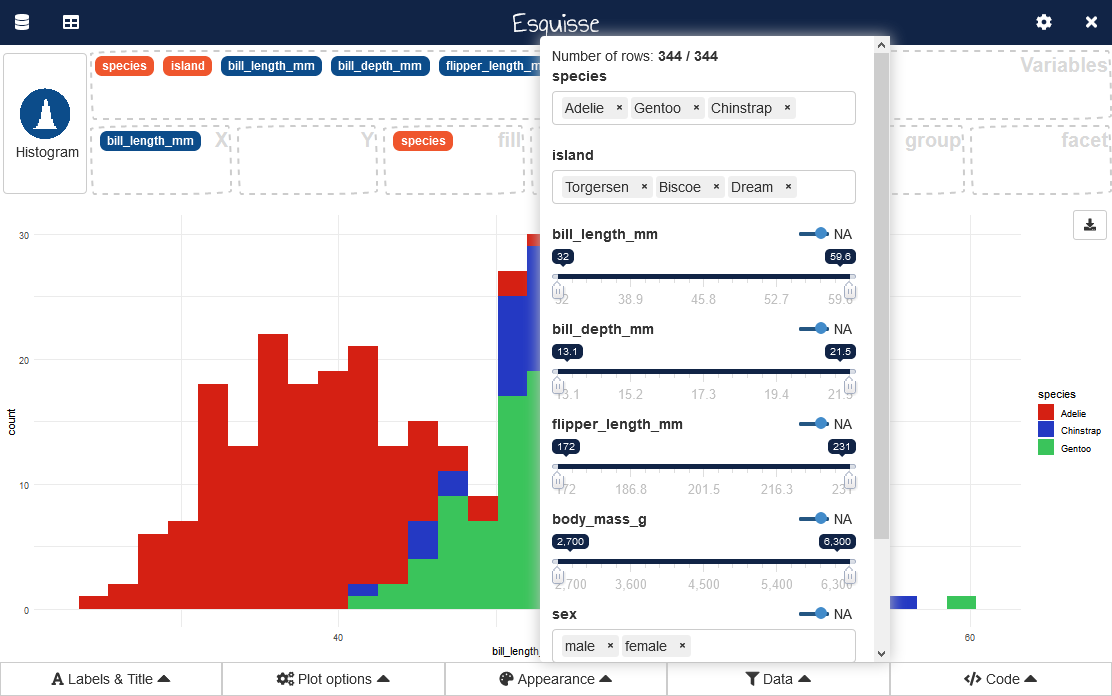Remove the female tag from sex filter
The height and width of the screenshot is (696, 1112).
(x=682, y=646)
